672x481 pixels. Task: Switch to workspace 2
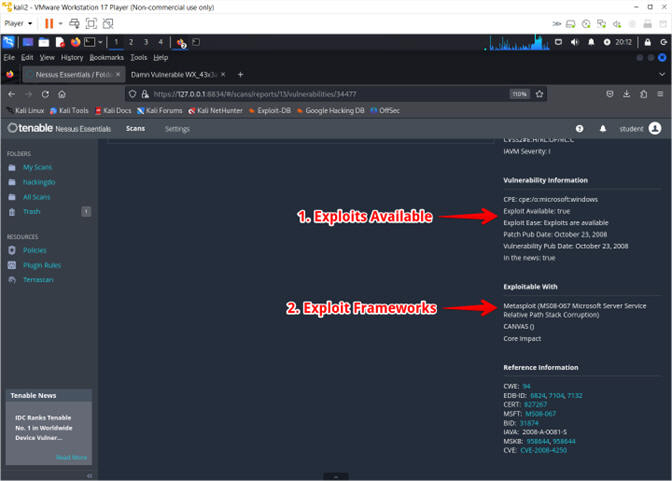[x=131, y=42]
